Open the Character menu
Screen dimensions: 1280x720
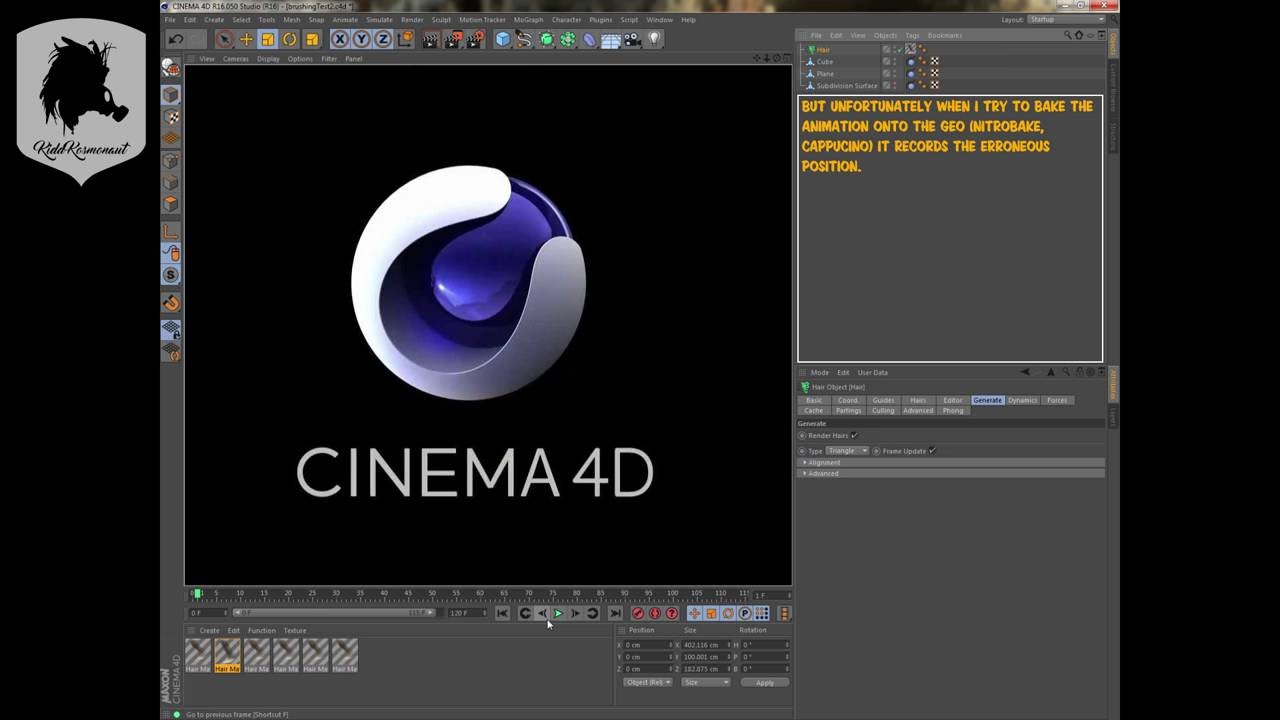coord(566,19)
